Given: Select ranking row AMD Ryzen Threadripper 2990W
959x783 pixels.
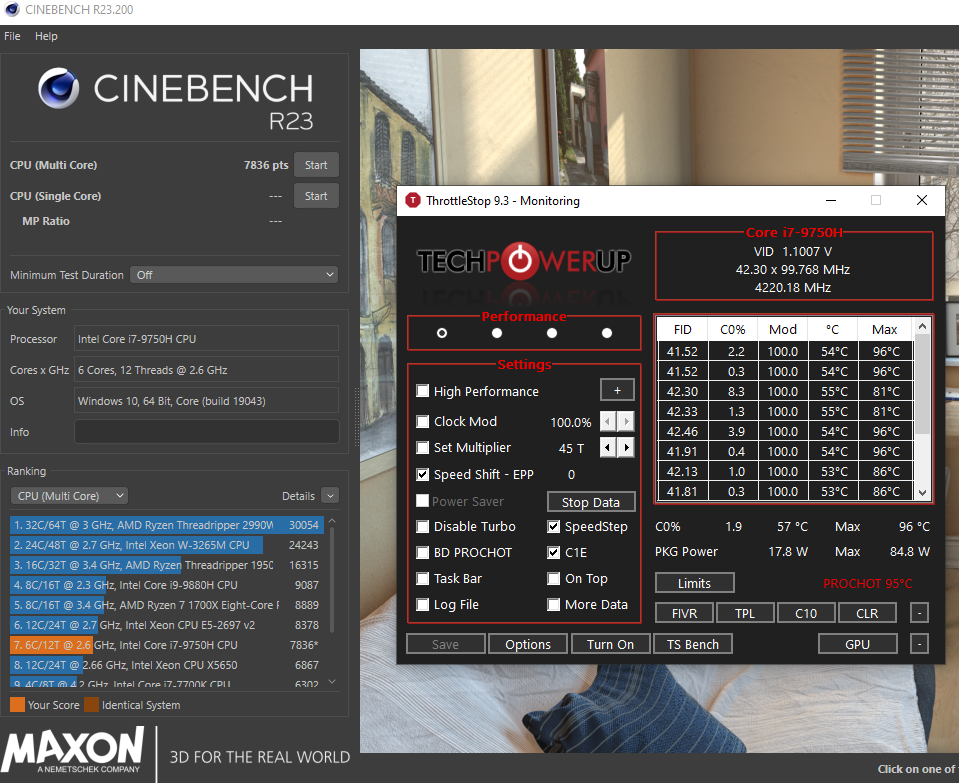Looking at the screenshot, I should pos(166,525).
